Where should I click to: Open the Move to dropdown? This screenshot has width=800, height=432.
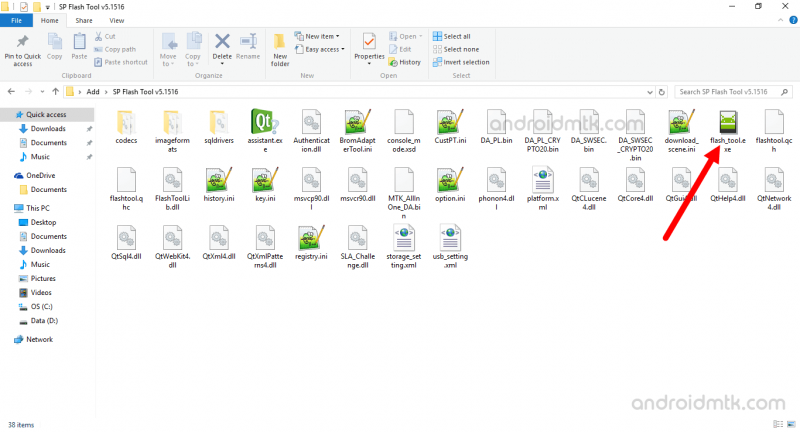[168, 49]
